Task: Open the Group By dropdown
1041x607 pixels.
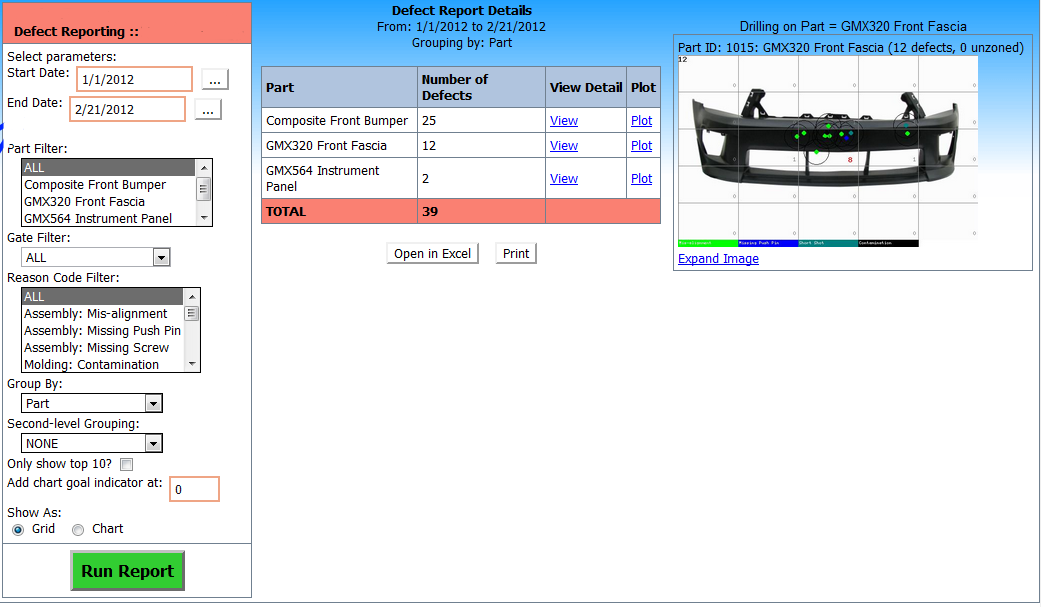Action: click(x=153, y=404)
